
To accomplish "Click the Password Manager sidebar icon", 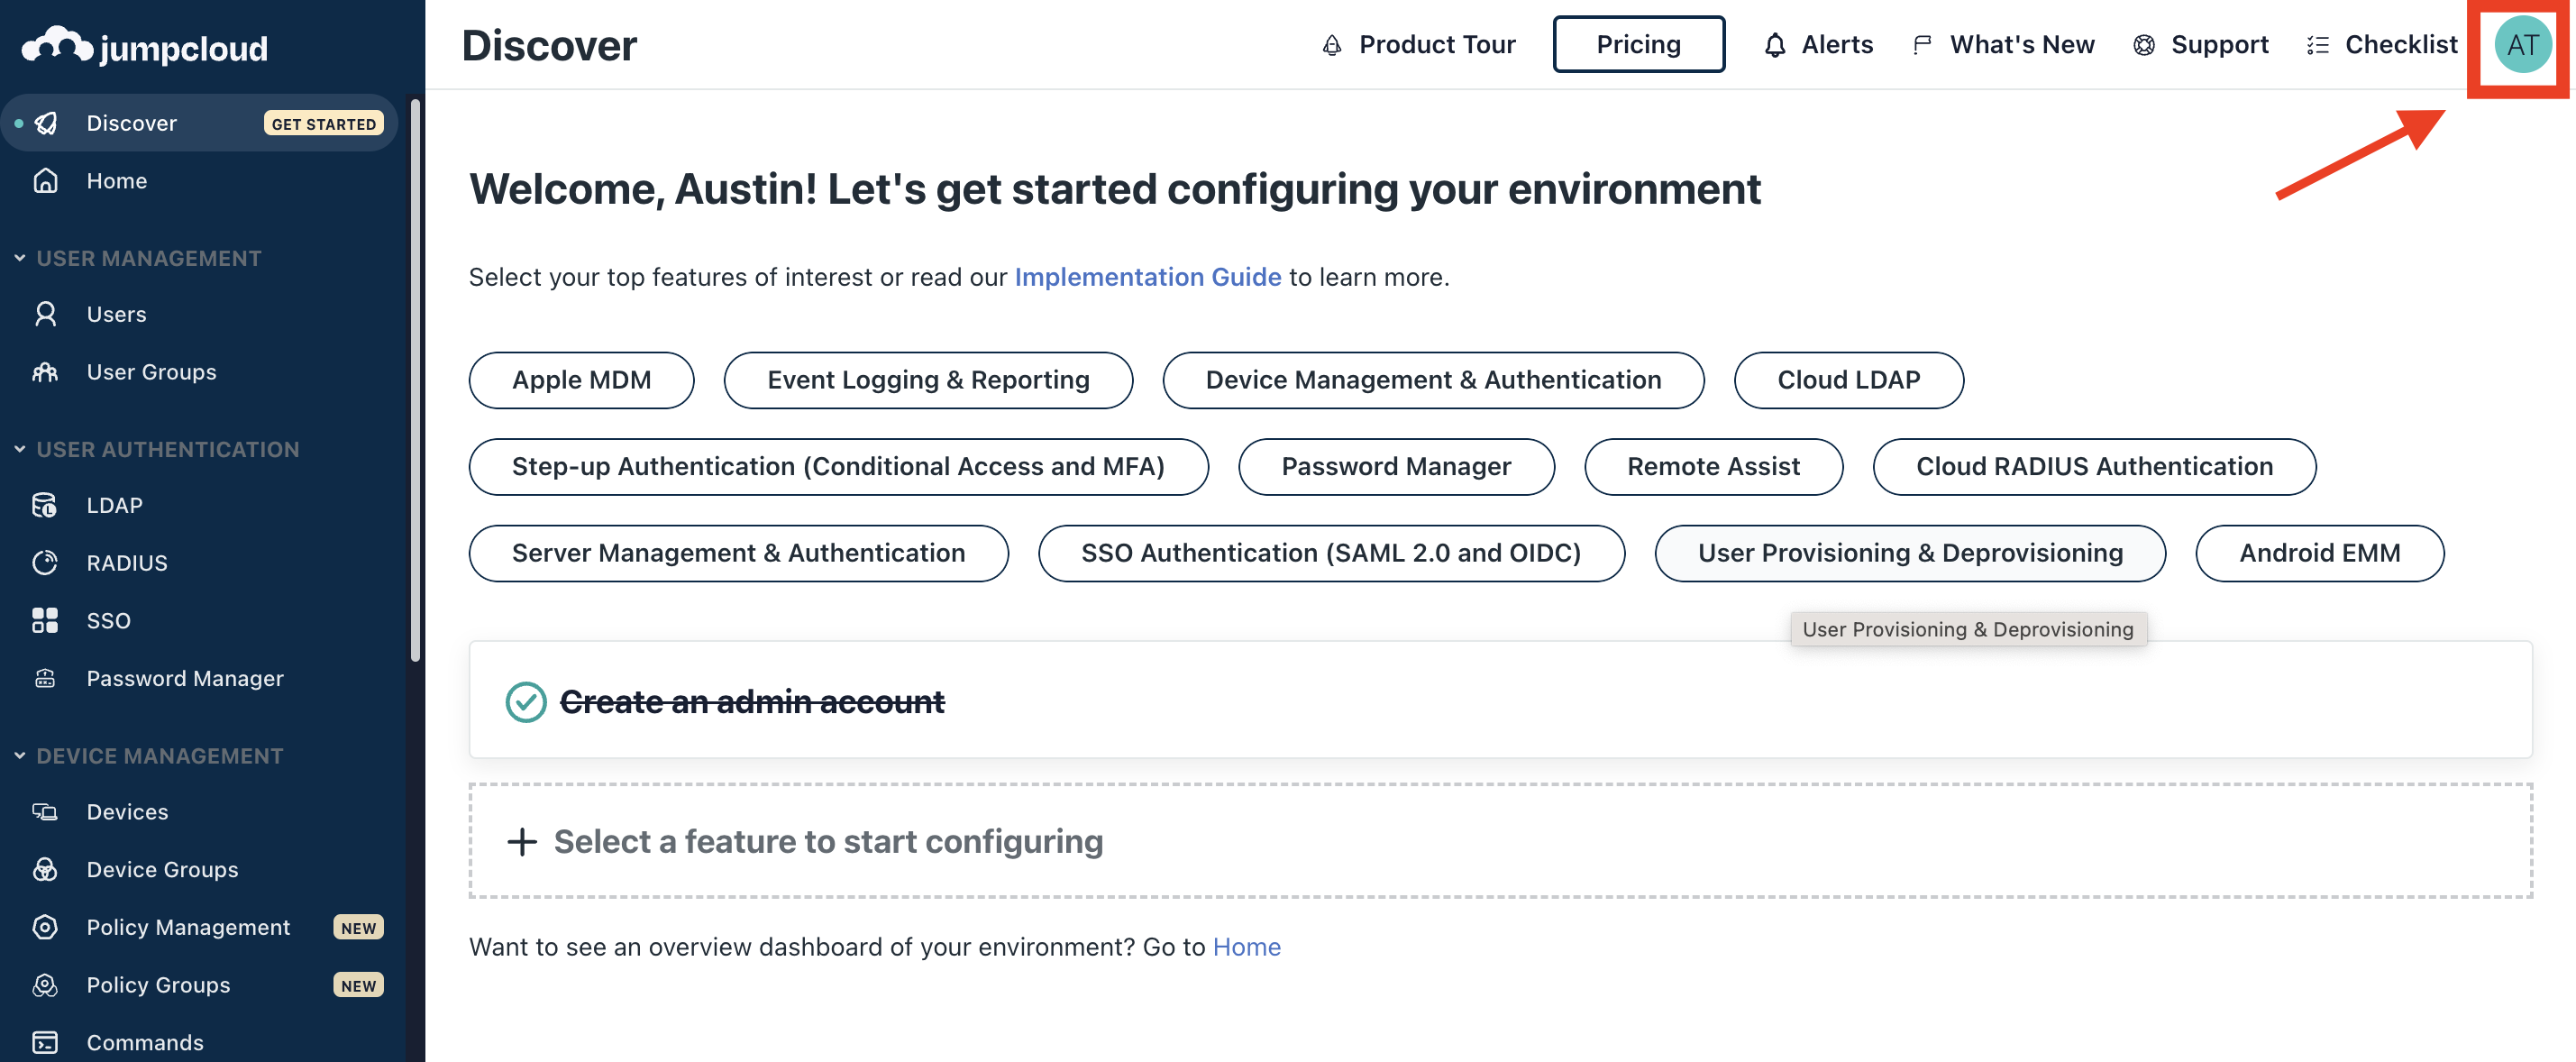I will click(x=46, y=678).
